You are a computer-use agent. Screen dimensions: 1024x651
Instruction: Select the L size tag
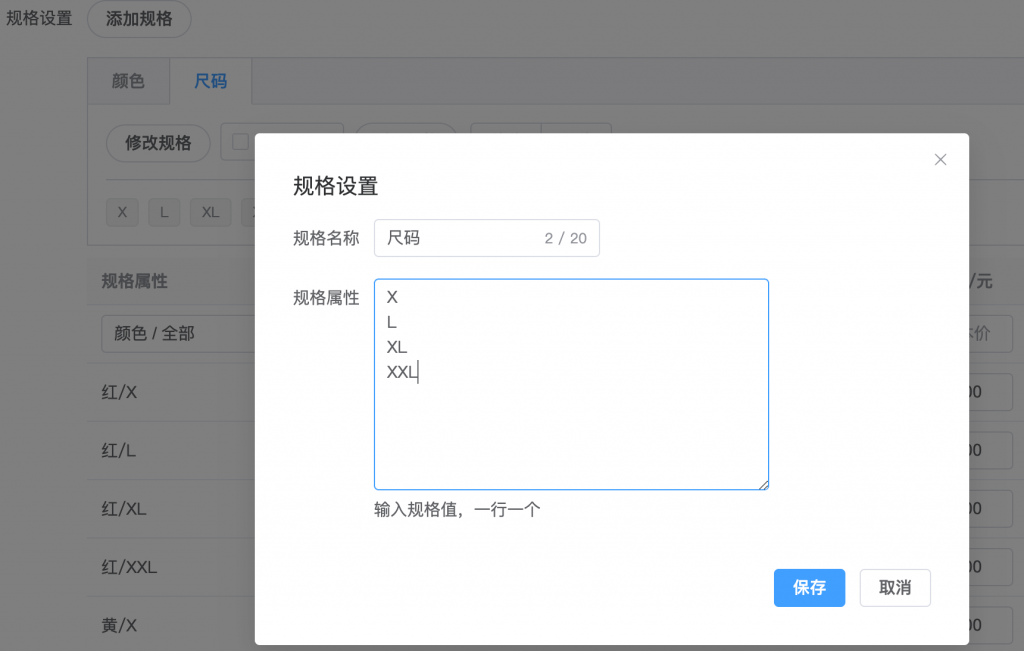(x=164, y=212)
